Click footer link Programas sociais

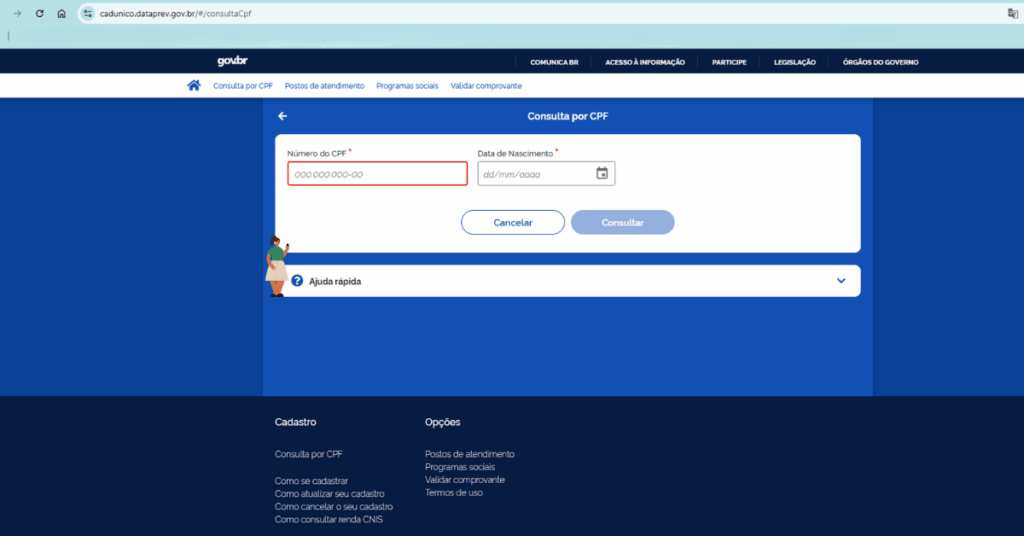tap(460, 467)
